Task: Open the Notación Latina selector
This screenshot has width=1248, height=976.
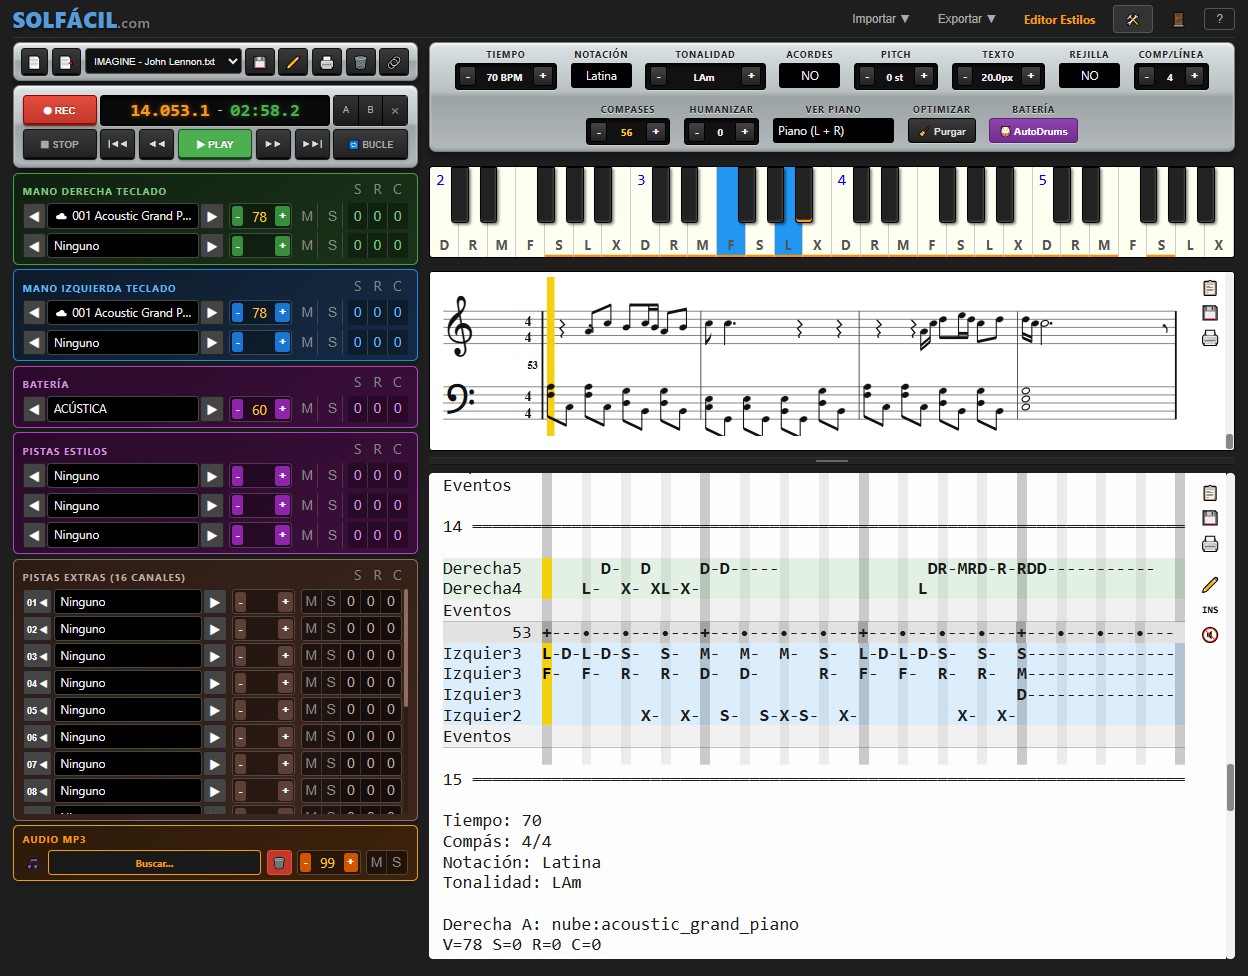Action: [x=601, y=76]
